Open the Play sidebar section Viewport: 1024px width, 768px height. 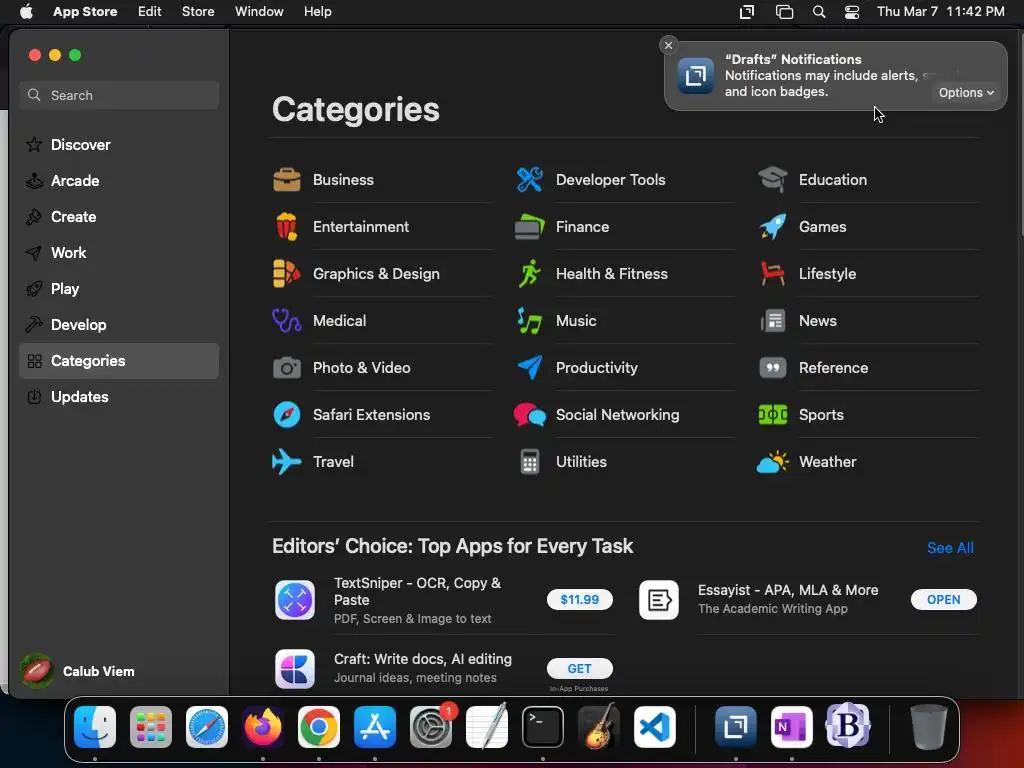[119, 288]
